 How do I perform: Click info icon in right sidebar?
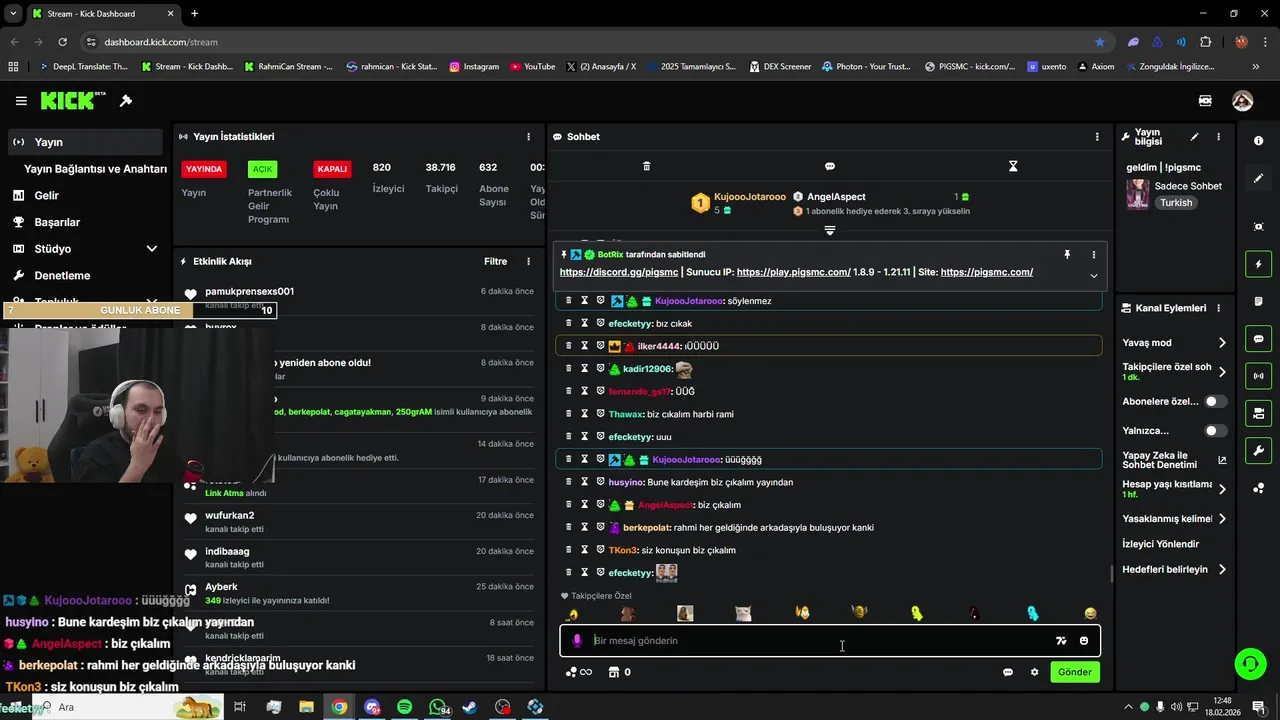tap(1258, 141)
